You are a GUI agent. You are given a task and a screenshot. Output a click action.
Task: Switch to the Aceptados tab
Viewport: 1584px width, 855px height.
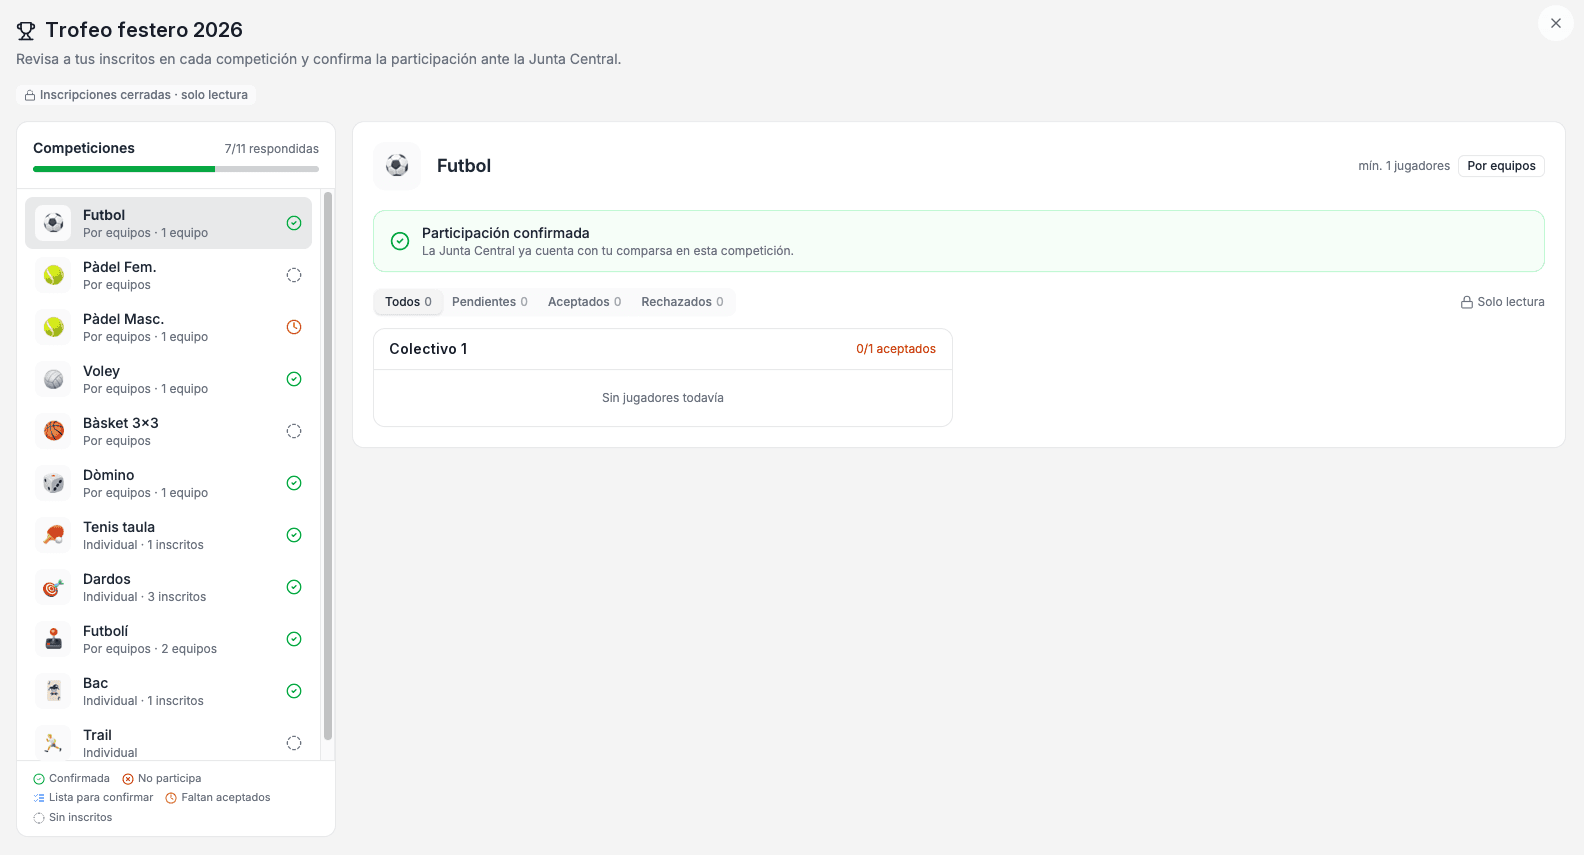[584, 302]
